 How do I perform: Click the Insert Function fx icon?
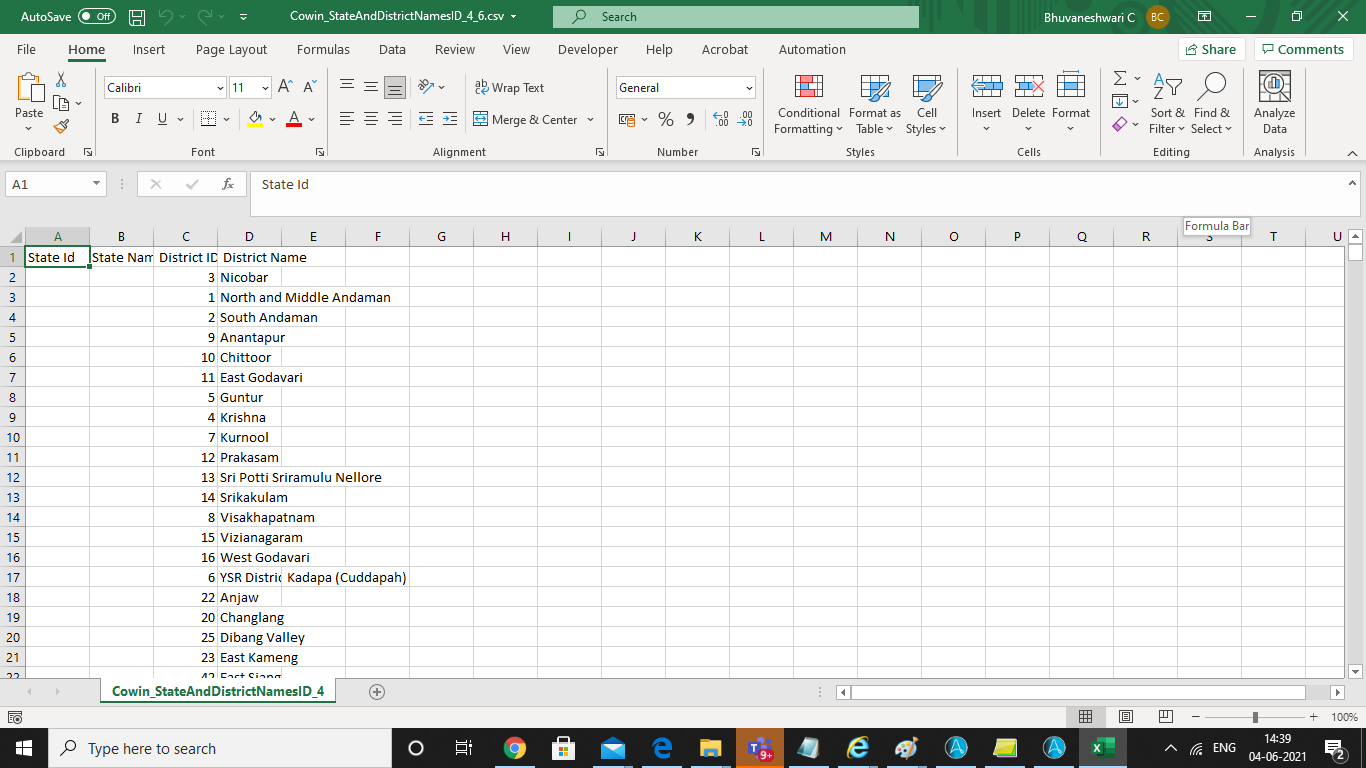pyautogui.click(x=228, y=184)
